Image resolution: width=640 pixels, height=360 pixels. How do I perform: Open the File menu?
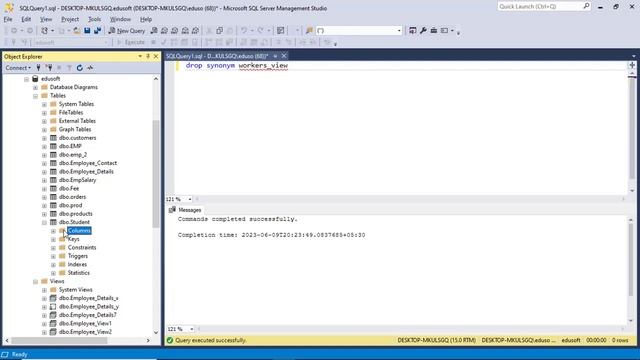click(x=8, y=19)
